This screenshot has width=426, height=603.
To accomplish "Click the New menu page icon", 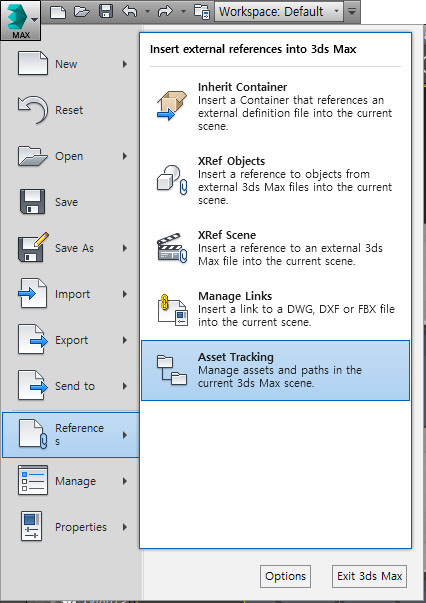I will (33, 63).
